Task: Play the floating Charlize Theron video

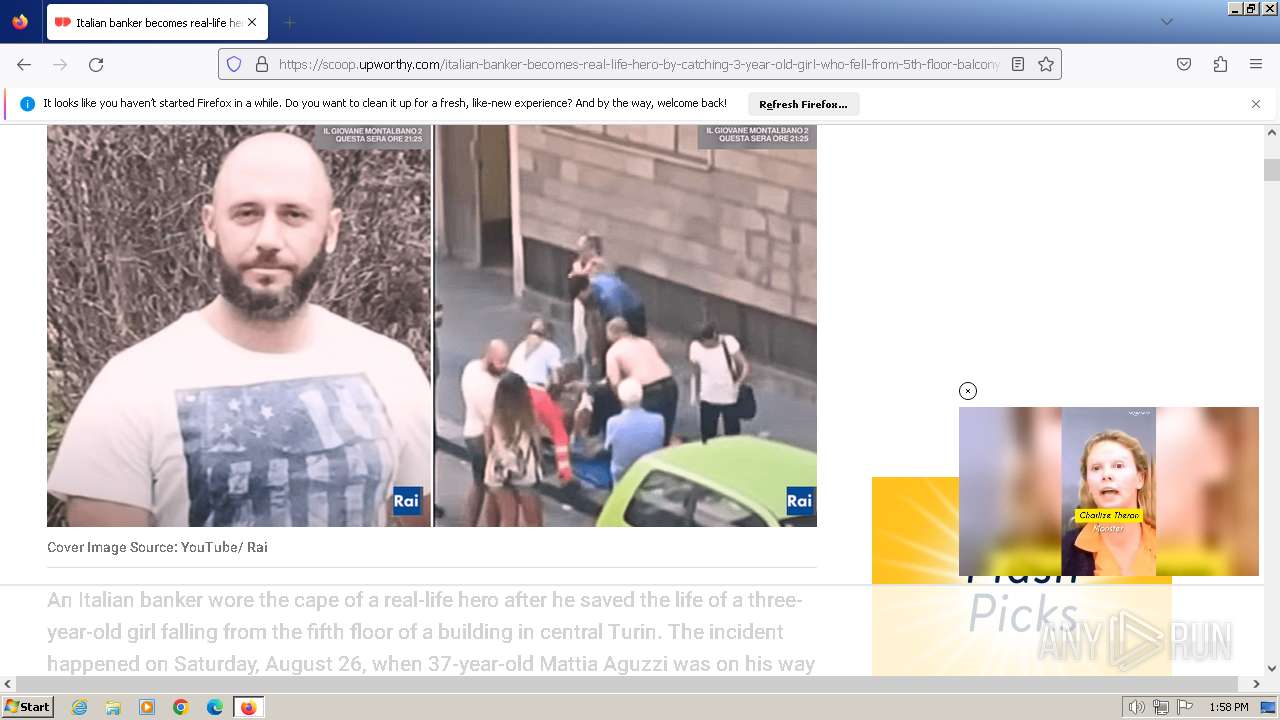Action: [x=1109, y=491]
